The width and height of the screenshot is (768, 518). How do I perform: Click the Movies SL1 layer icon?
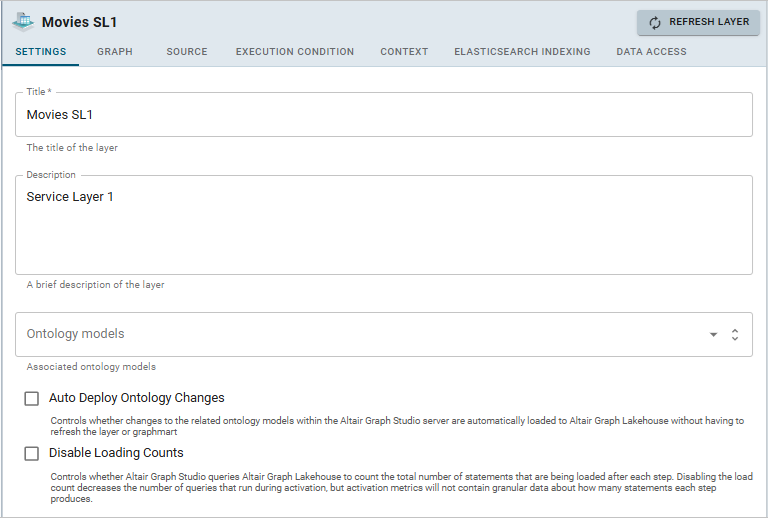pyautogui.click(x=23, y=22)
